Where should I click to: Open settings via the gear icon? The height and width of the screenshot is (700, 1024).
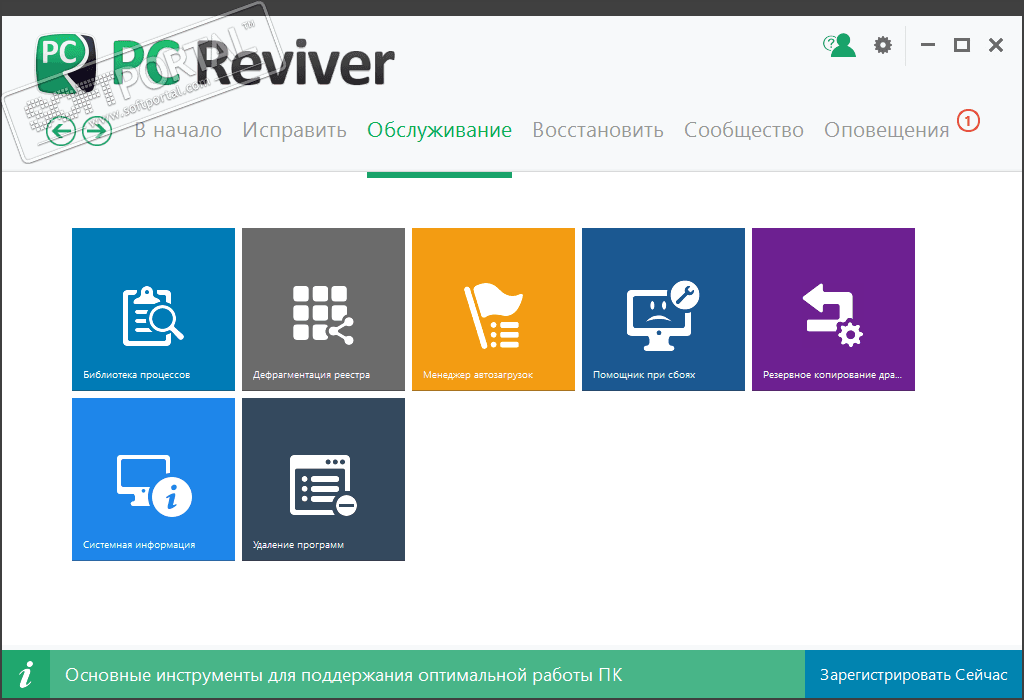(x=883, y=45)
